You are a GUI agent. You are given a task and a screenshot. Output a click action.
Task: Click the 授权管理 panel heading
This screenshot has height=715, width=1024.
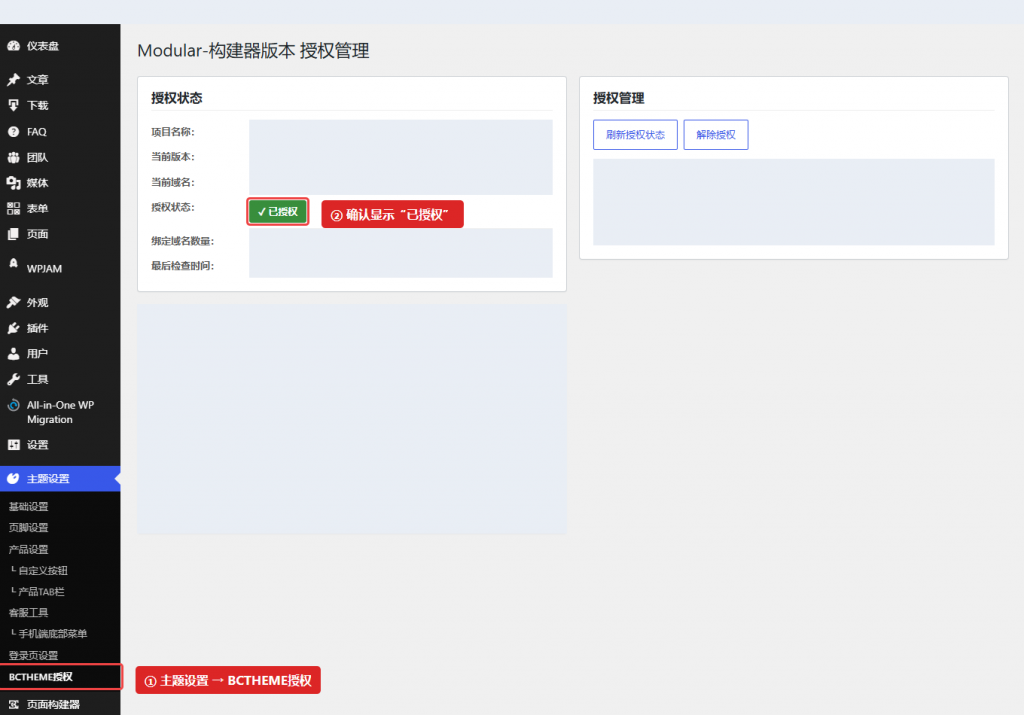[x=618, y=98]
